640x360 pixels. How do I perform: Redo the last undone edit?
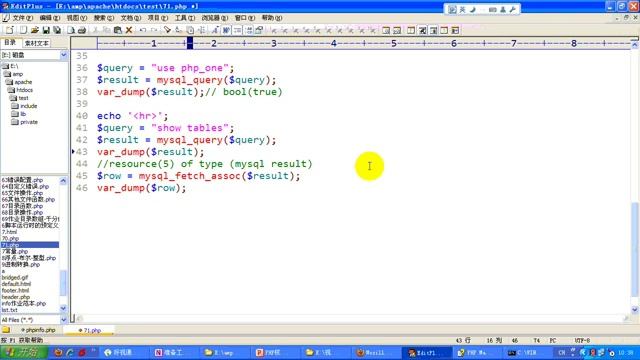[x=153, y=30]
